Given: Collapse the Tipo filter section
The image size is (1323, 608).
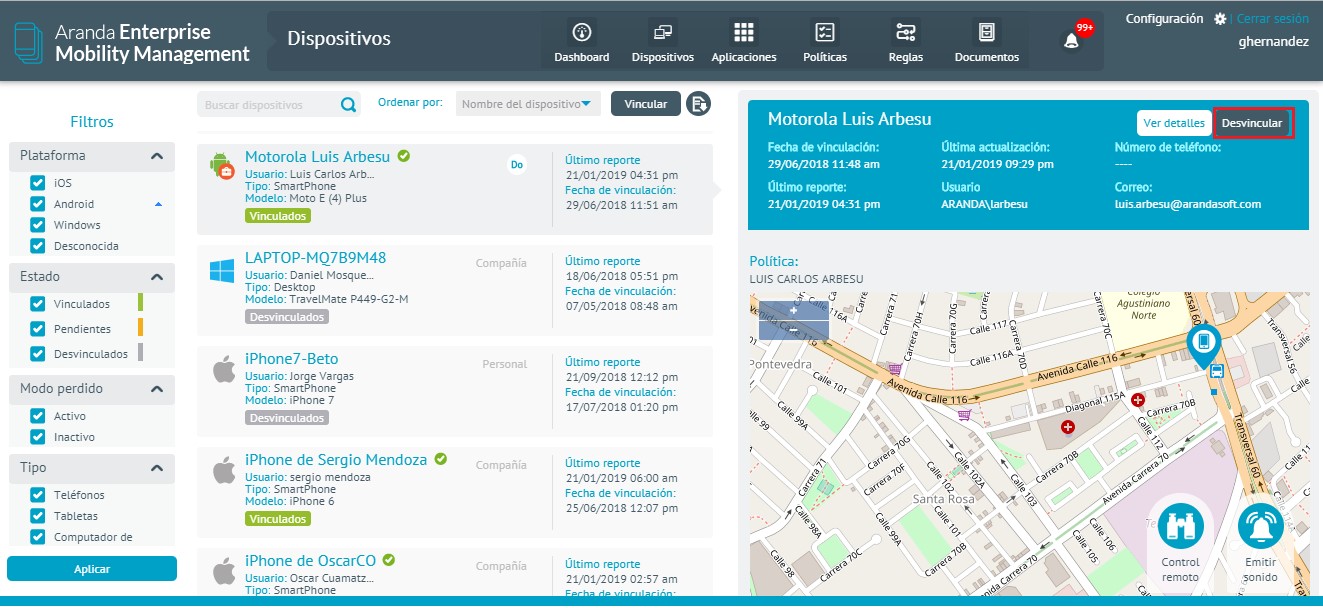Looking at the screenshot, I should point(157,468).
